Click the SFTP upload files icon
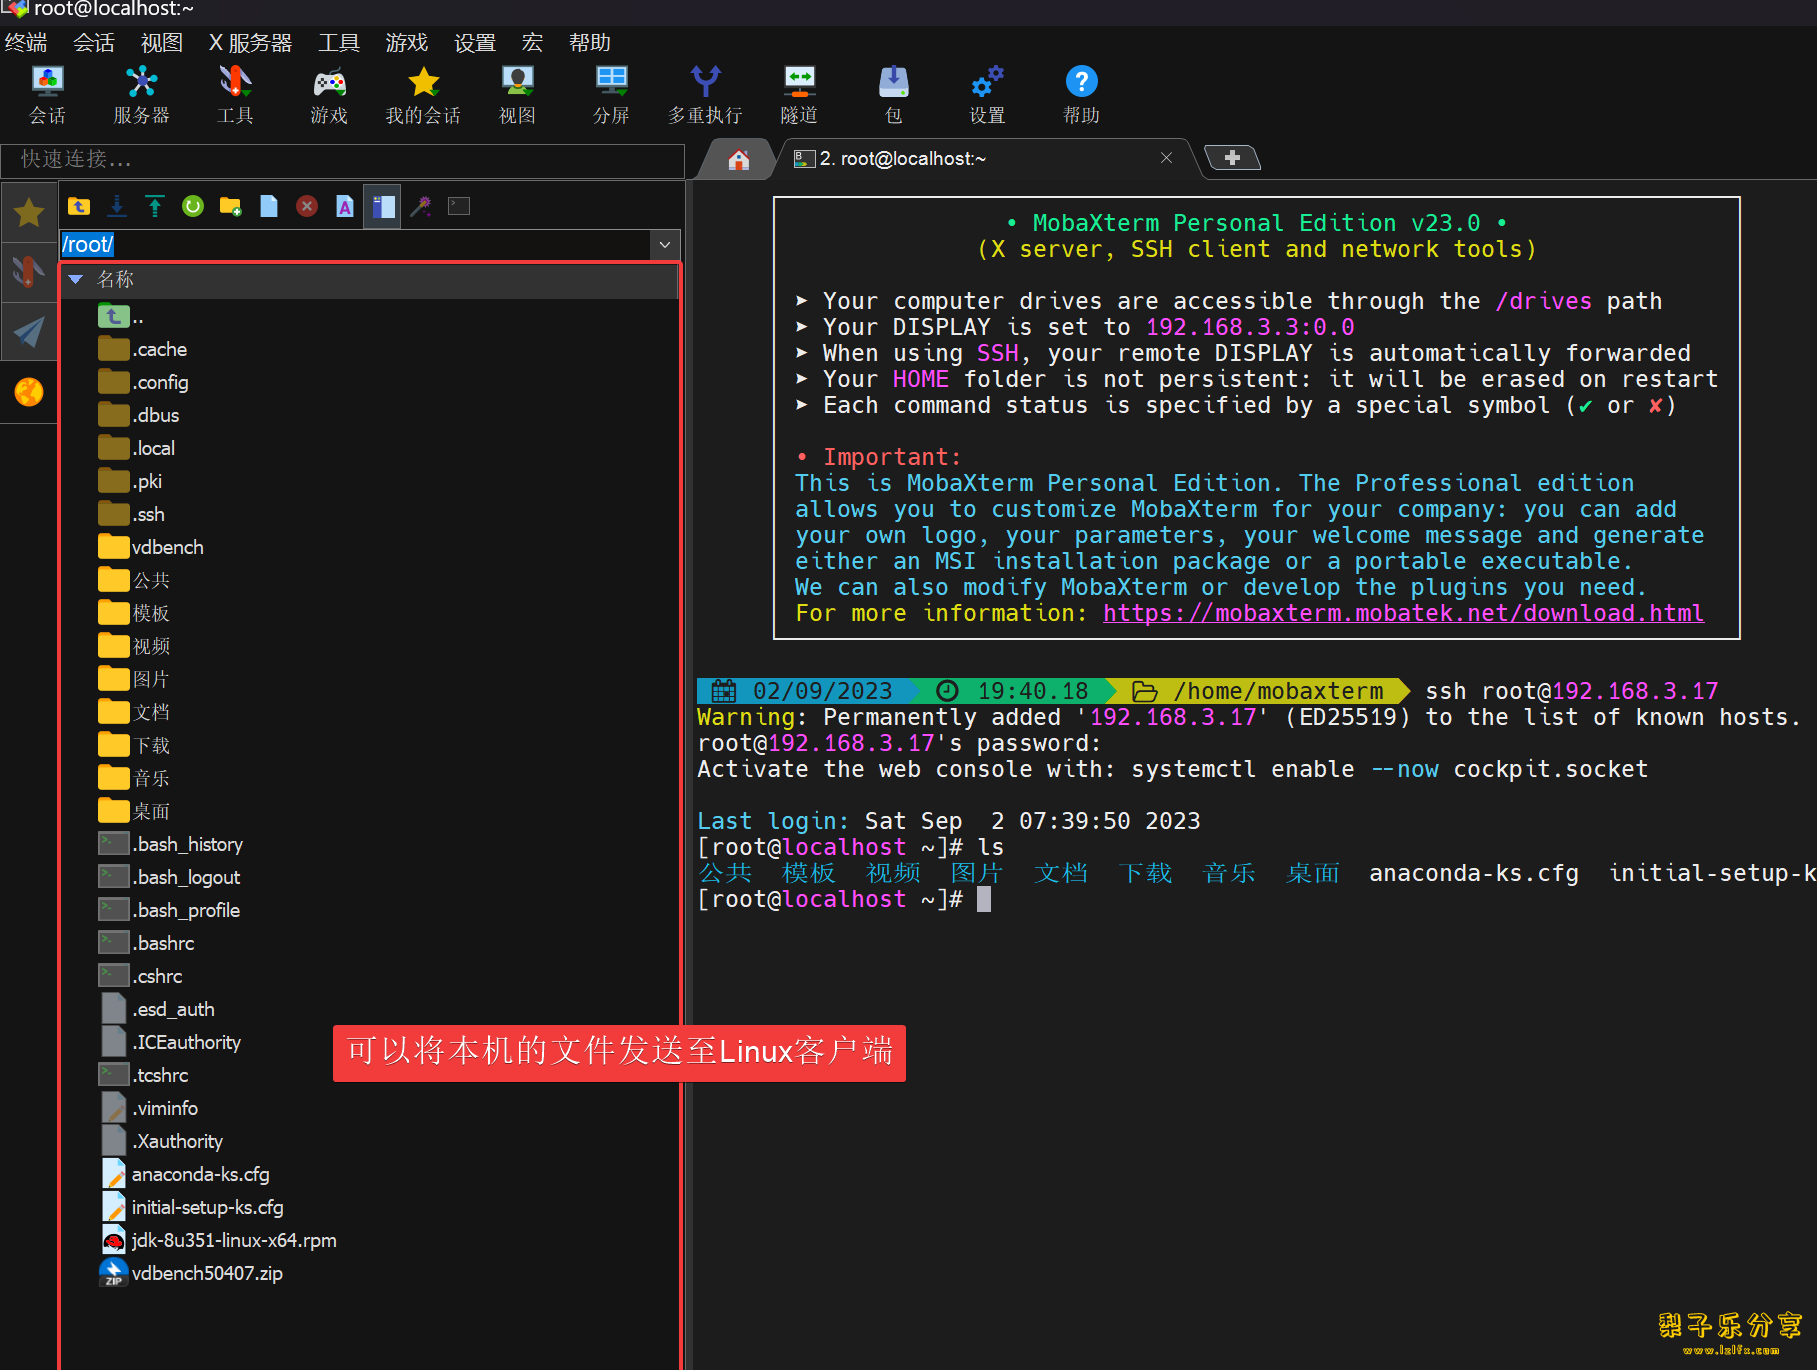 [x=155, y=206]
